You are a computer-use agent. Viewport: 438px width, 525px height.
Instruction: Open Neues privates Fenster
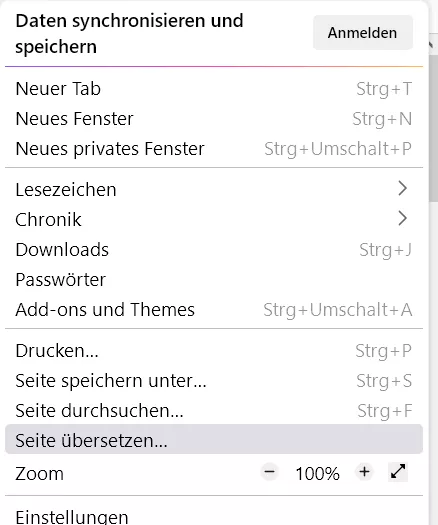214,149
